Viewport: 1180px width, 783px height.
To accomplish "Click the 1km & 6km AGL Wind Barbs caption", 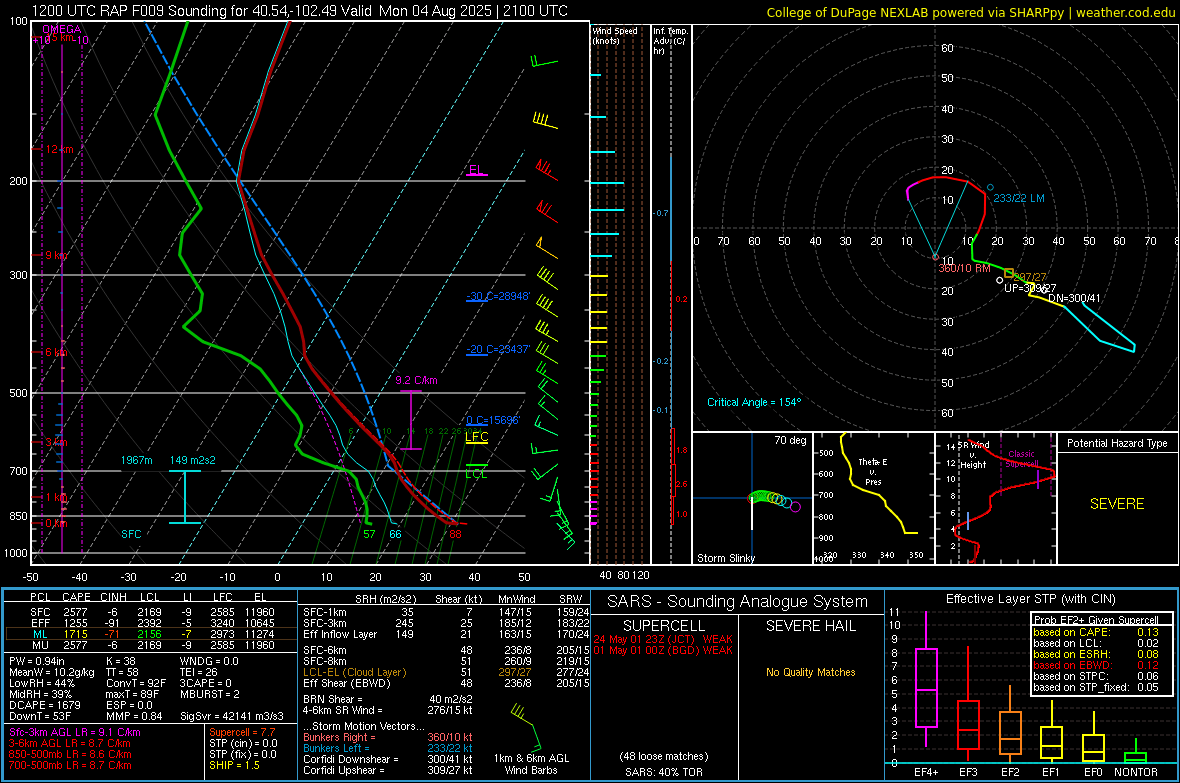I will pyautogui.click(x=531, y=764).
